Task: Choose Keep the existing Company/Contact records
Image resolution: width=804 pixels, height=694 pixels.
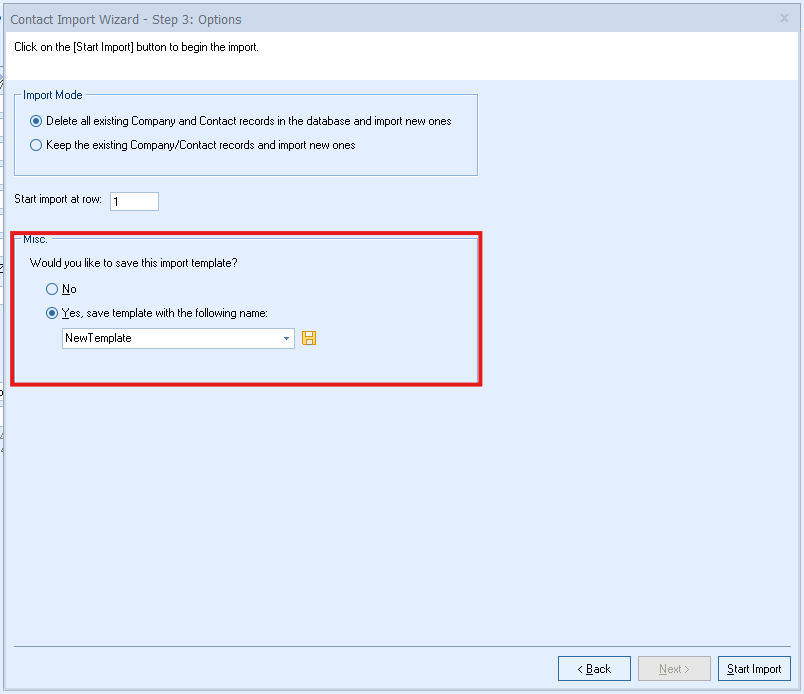Action: point(37,145)
